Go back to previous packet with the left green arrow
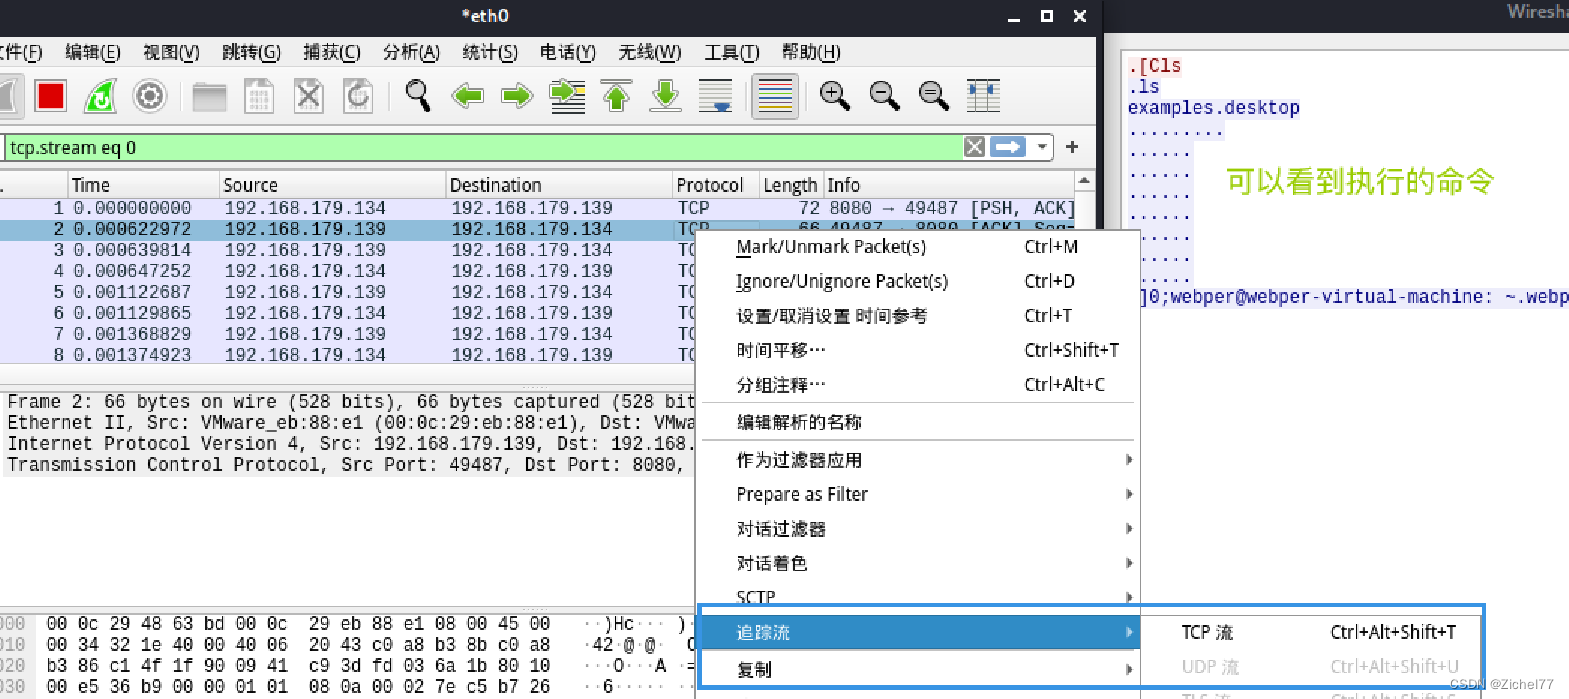 (x=467, y=96)
